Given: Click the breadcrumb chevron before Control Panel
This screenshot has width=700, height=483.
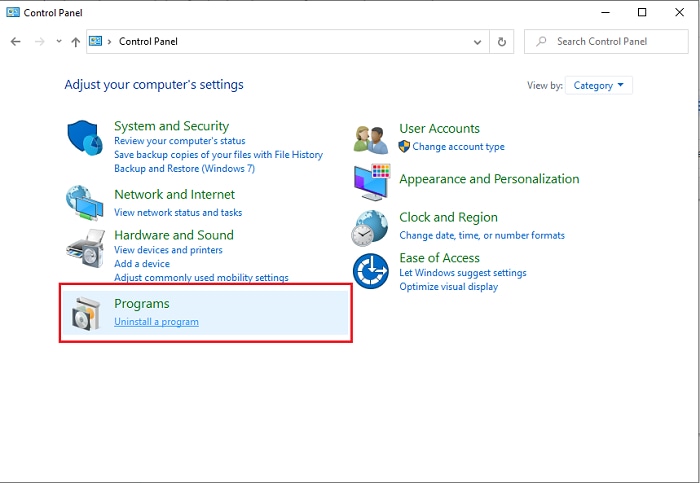Looking at the screenshot, I should tap(109, 42).
